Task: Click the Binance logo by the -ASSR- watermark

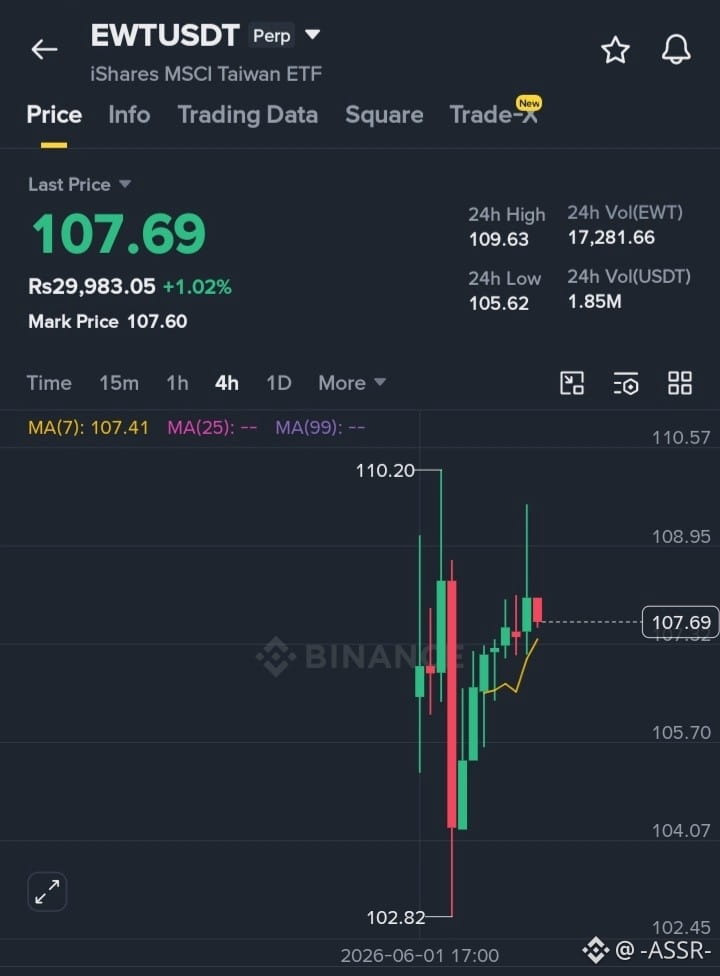Action: coord(595,950)
